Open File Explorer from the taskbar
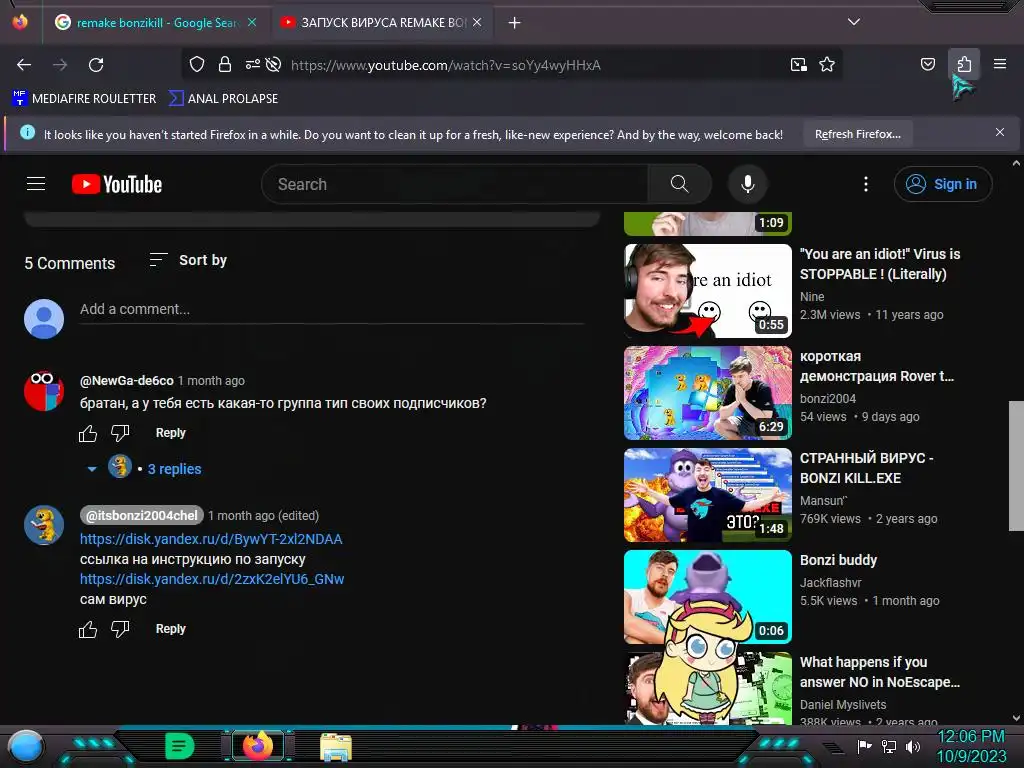 click(336, 746)
